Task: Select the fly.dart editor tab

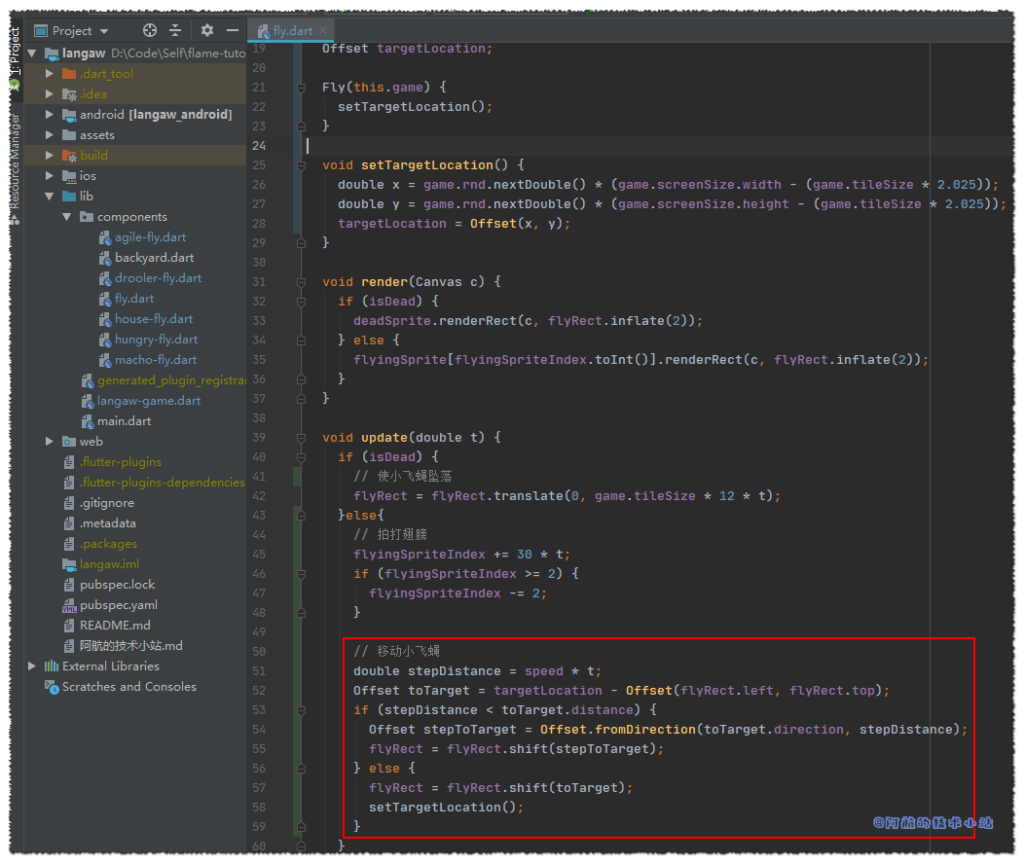Action: [x=291, y=31]
